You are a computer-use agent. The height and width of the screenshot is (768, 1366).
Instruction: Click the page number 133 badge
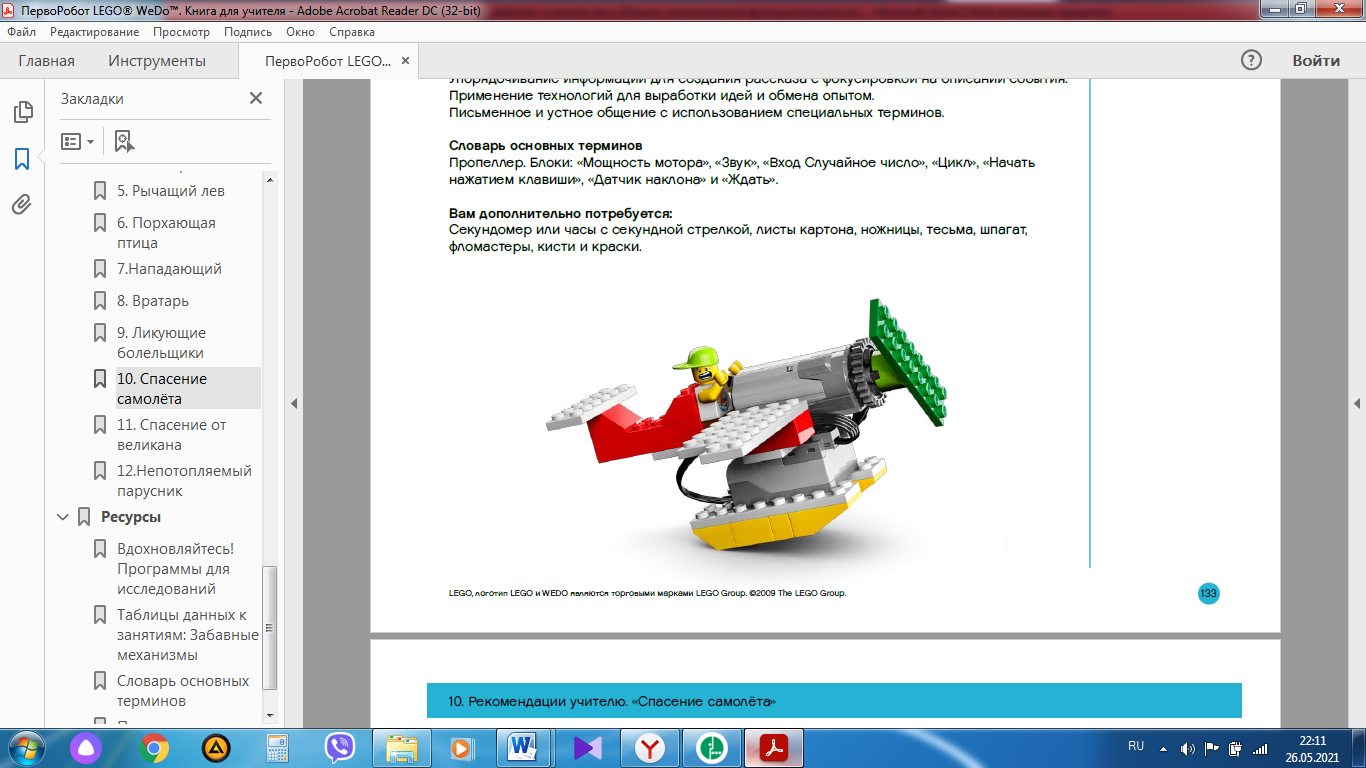1208,594
